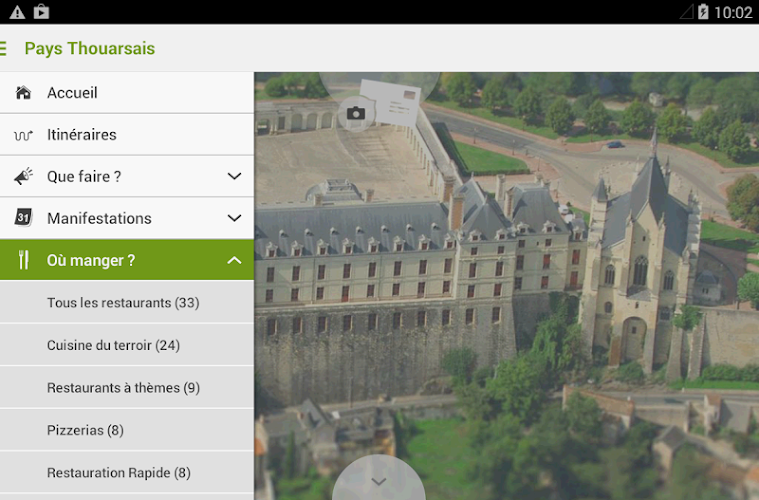Tap the Où manger fork and knife icon
Screen dimensions: 759x500
point(23,260)
